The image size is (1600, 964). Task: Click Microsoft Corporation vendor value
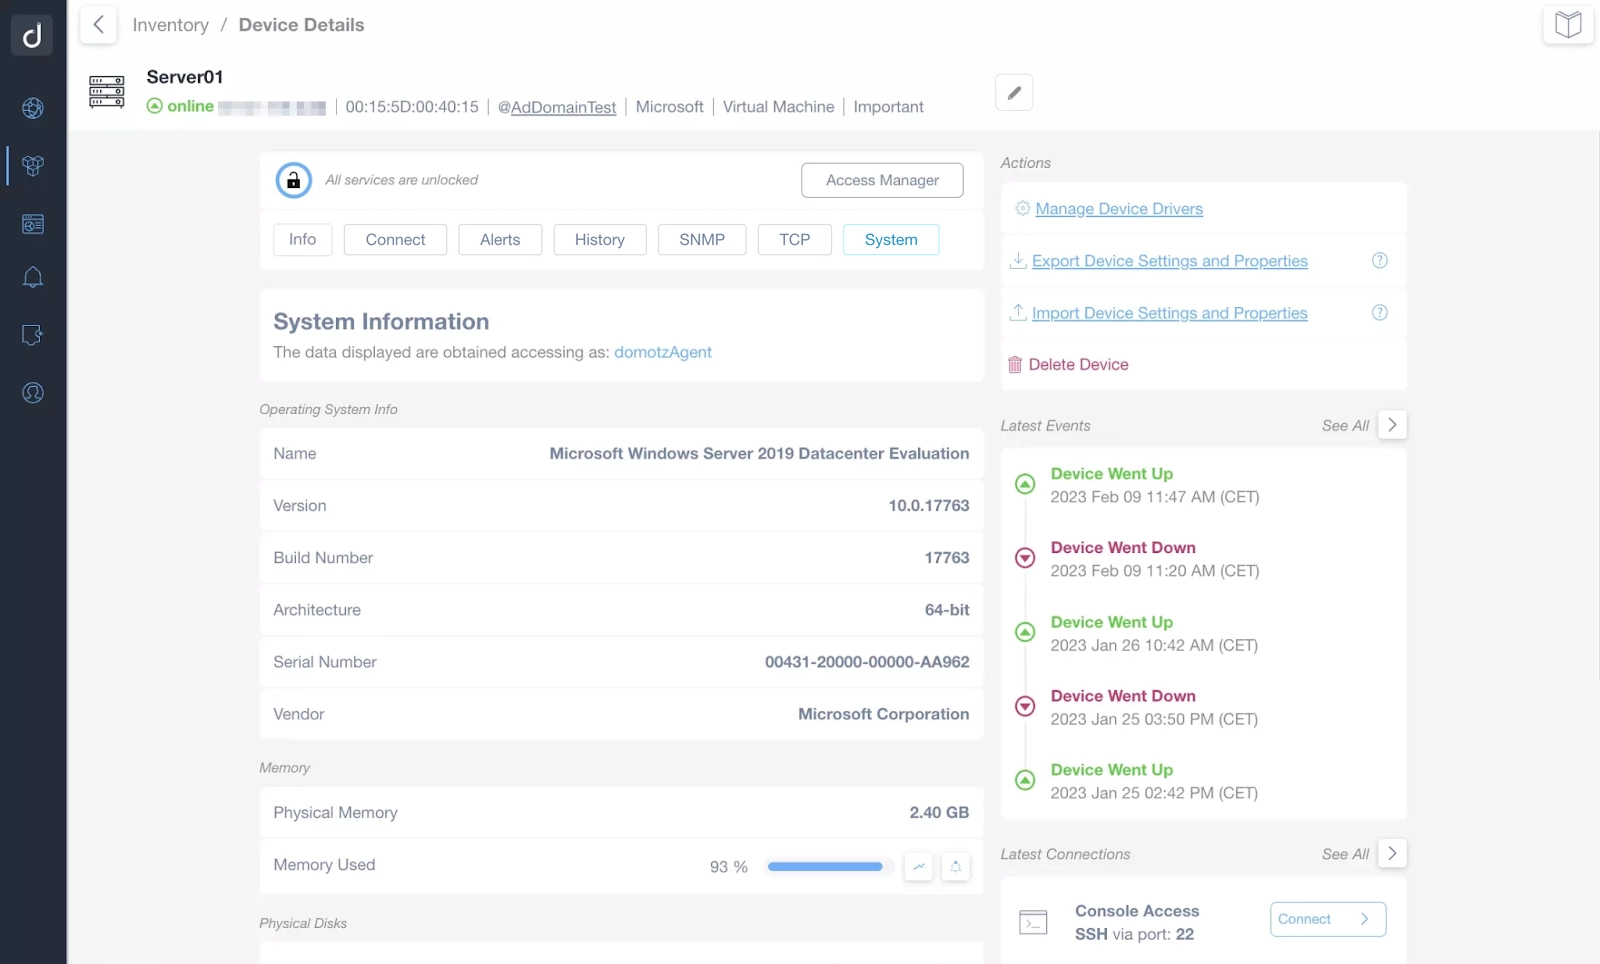pos(884,714)
